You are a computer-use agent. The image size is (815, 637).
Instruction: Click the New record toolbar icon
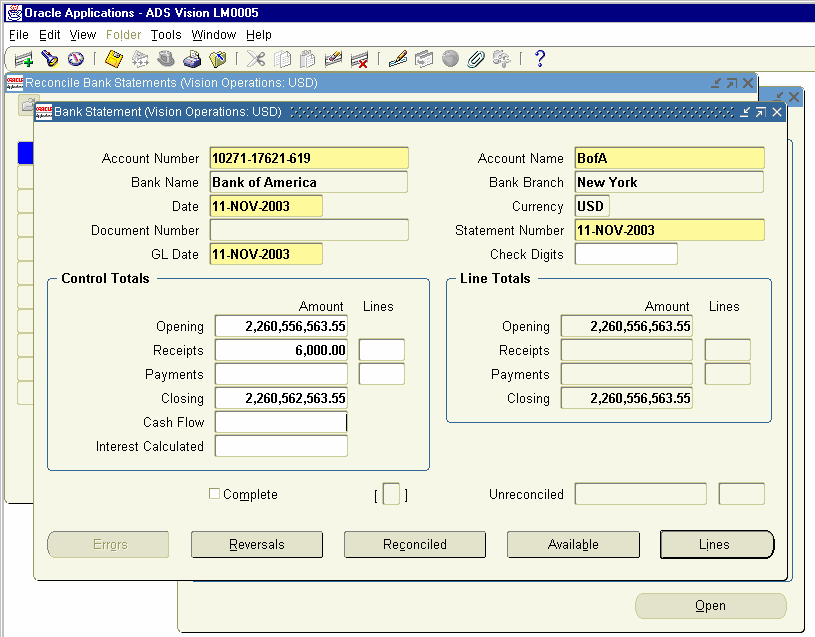click(24, 59)
